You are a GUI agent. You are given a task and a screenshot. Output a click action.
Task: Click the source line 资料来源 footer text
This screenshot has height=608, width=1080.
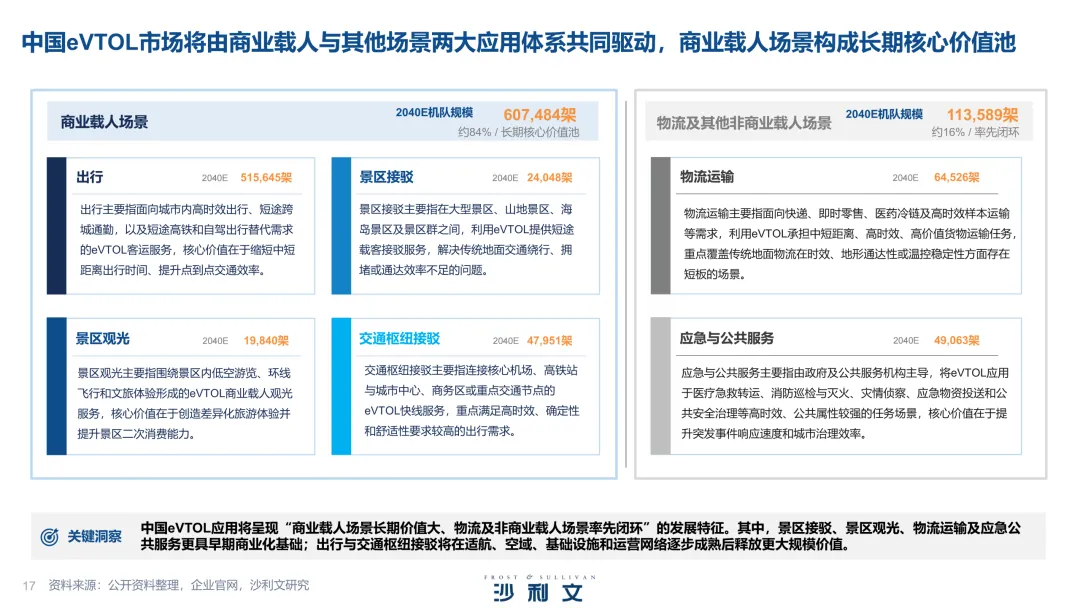pos(178,585)
